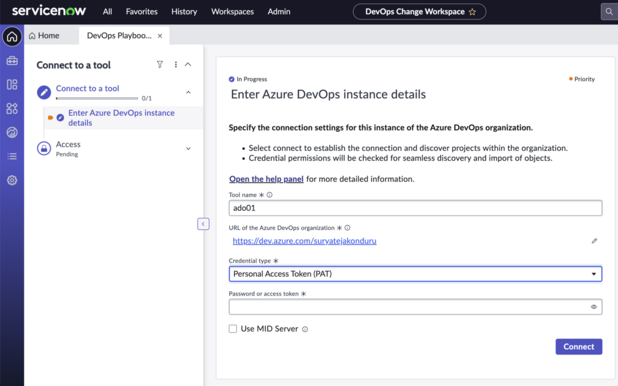This screenshot has height=386, width=618.
Task: Collapse the Connect to a tool stage
Action: pos(188,92)
